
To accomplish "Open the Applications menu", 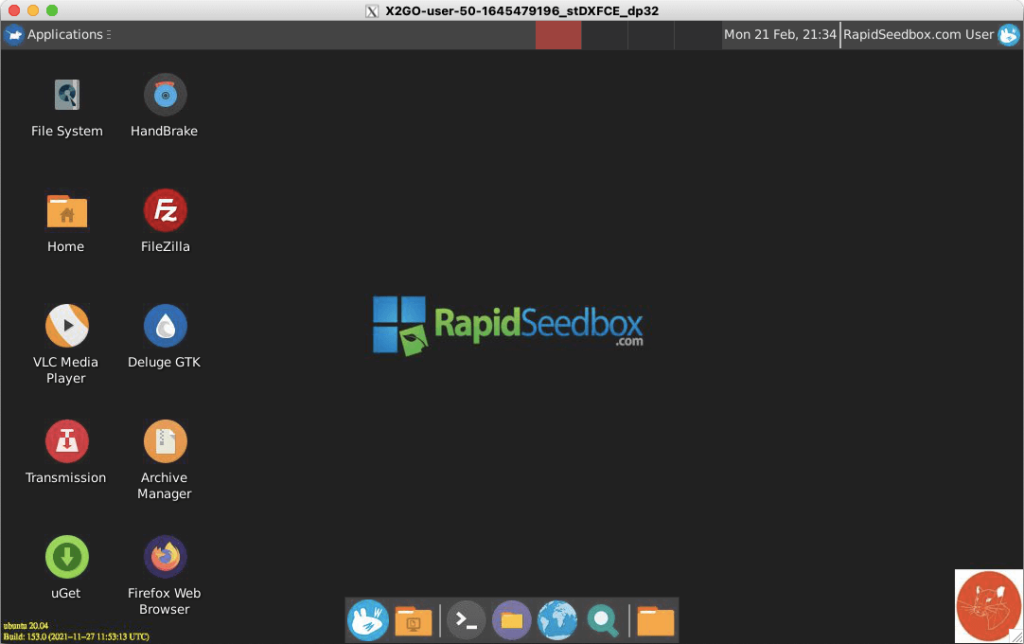I will [x=57, y=35].
